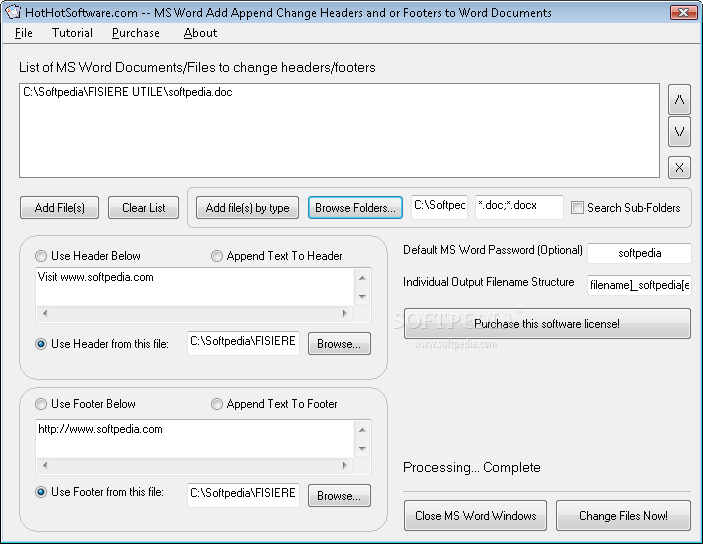Move selected file up with ^ button
703x544 pixels.
coord(679,99)
